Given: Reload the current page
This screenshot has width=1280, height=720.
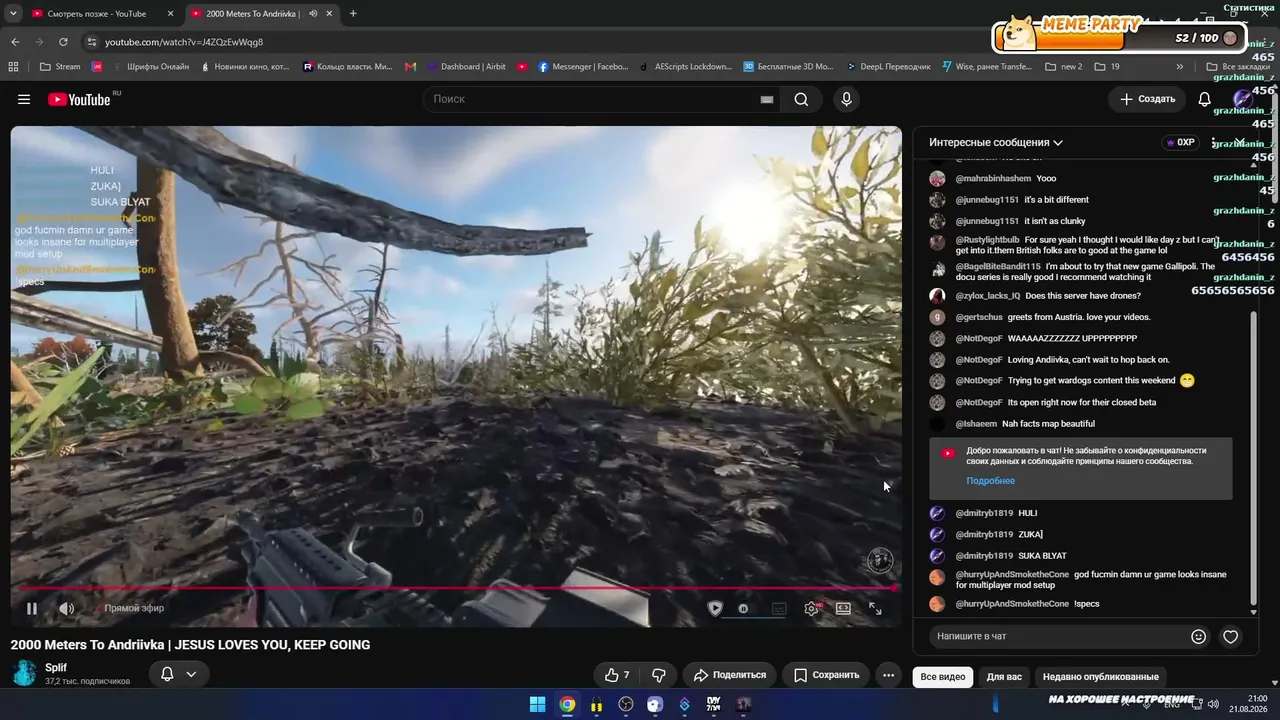Looking at the screenshot, I should point(63,42).
